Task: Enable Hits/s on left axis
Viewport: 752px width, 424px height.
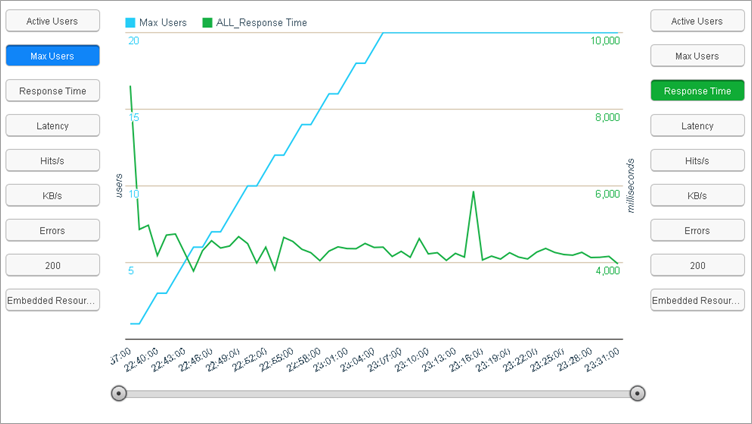Action: click(x=53, y=160)
